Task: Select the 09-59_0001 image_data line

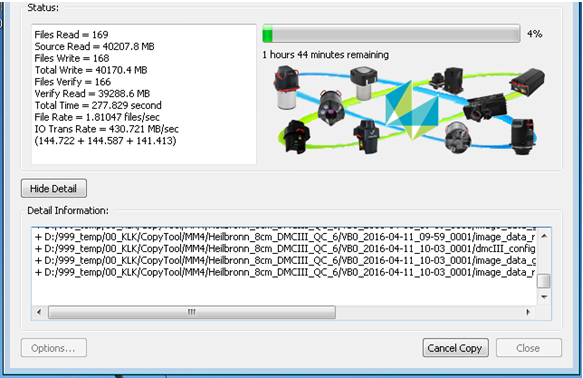Action: [285, 237]
